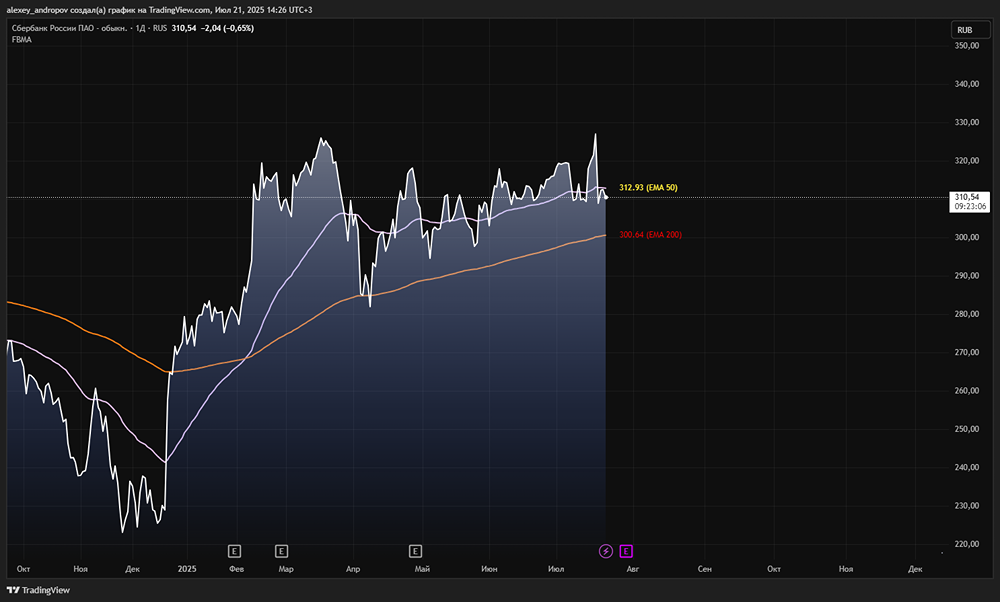Image resolution: width=1000 pixels, height=602 pixels.
Task: Click the Сбербанк России ПАО symbol title
Action: [69, 28]
